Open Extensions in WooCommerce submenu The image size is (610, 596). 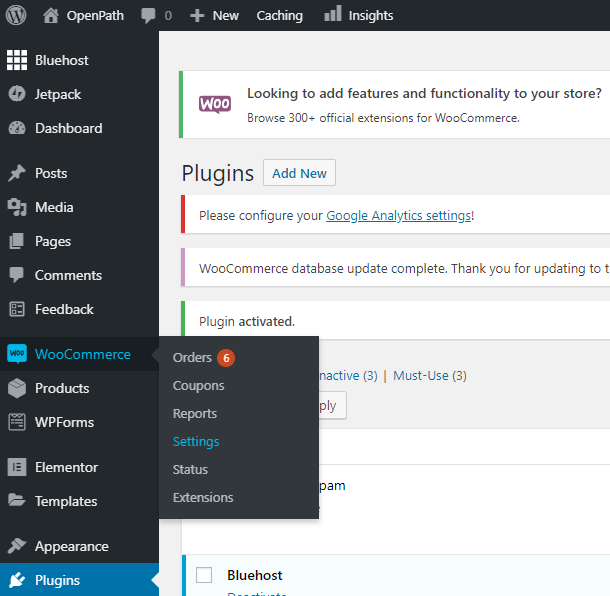pyautogui.click(x=203, y=498)
